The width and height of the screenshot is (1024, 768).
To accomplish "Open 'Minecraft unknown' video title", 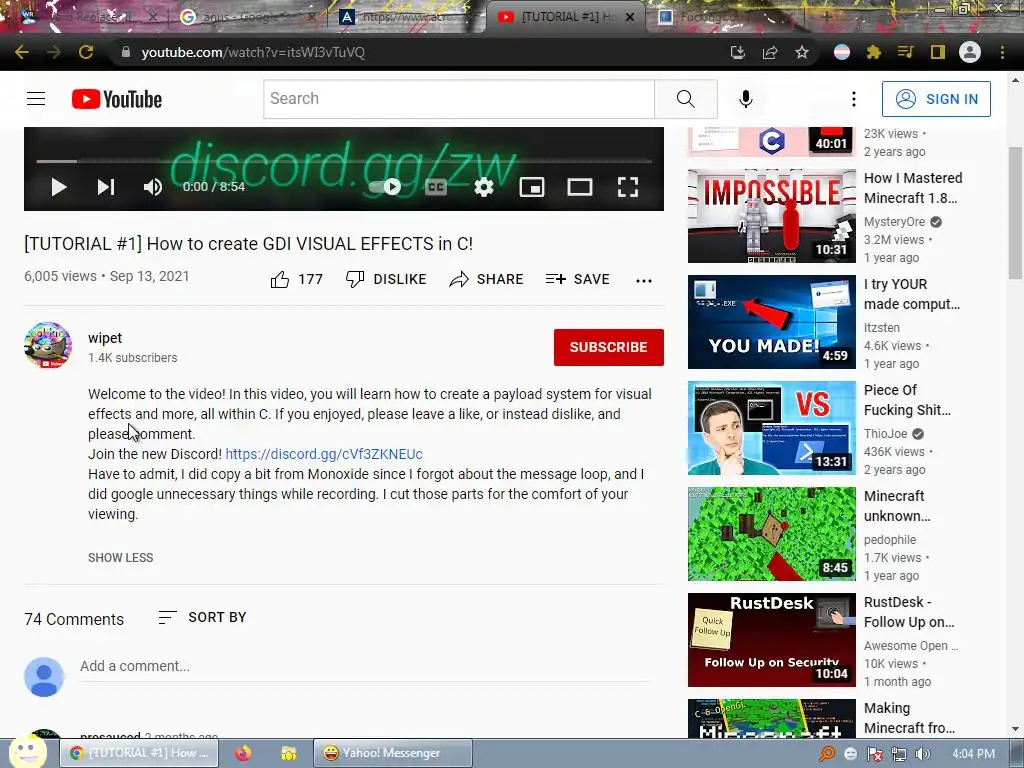I will click(x=897, y=506).
